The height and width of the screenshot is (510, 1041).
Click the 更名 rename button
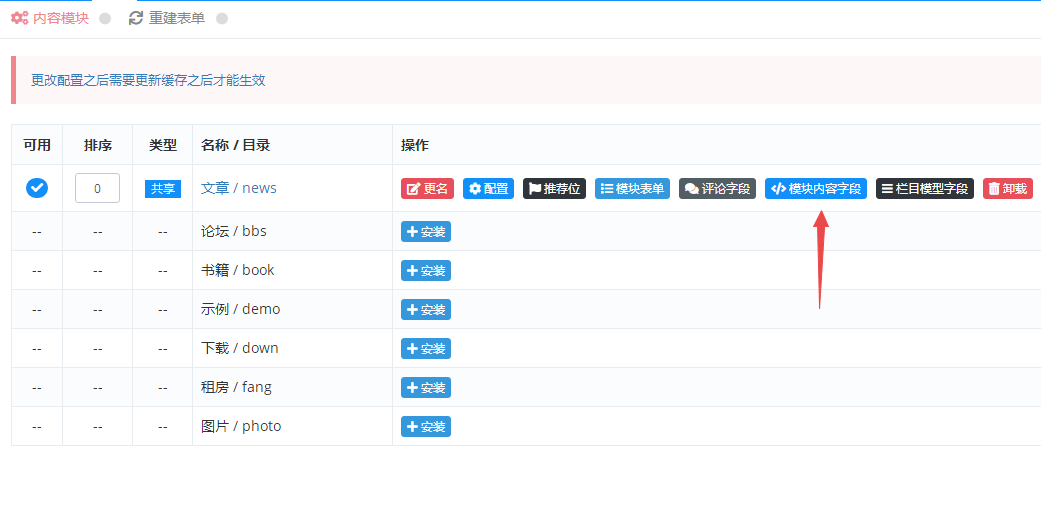click(x=427, y=189)
